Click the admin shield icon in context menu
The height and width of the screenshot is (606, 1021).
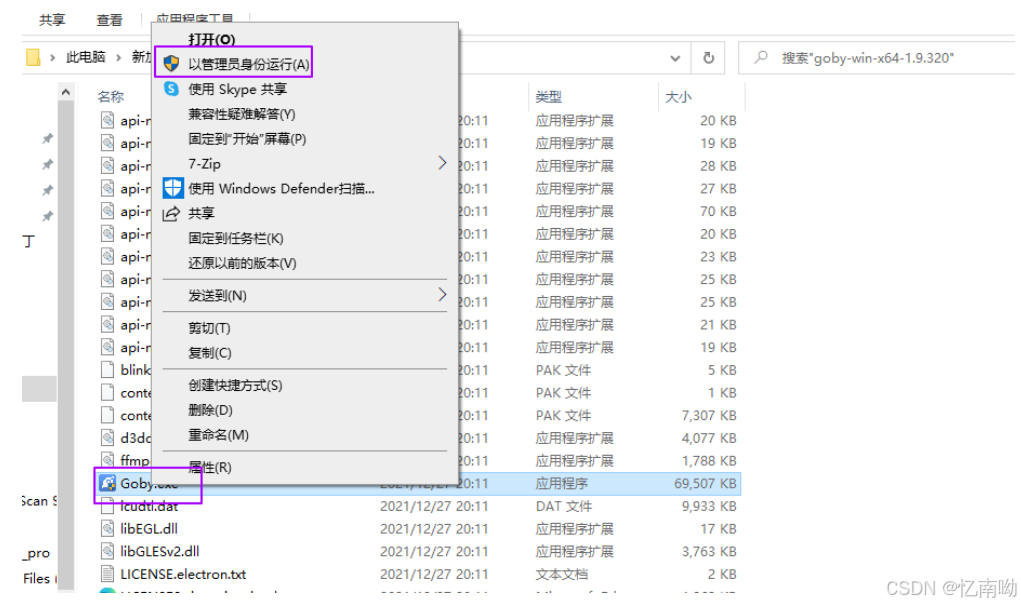(171, 63)
